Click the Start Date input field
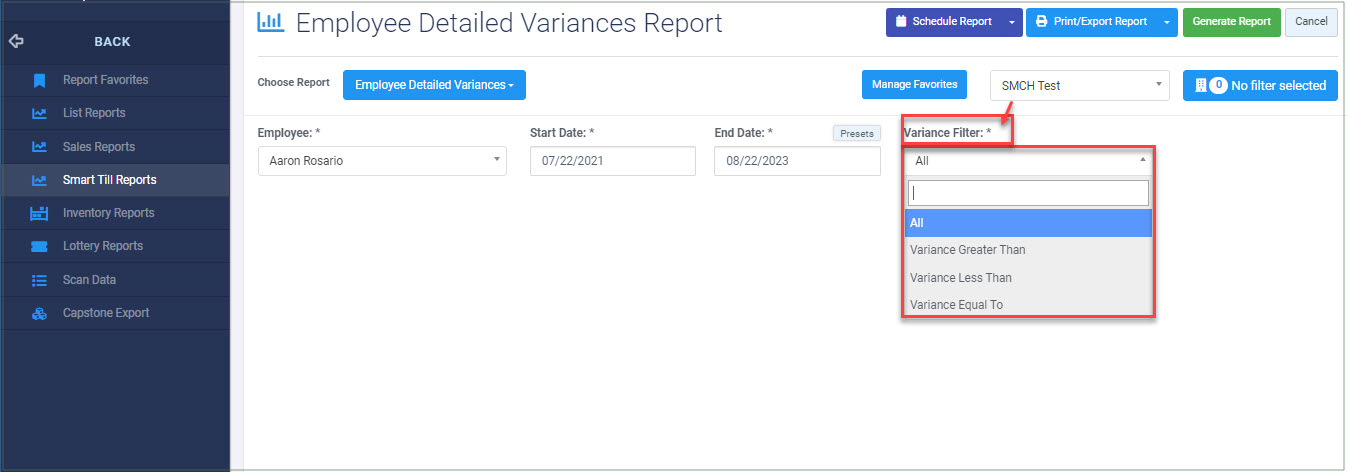This screenshot has width=1348, height=472. click(x=612, y=161)
